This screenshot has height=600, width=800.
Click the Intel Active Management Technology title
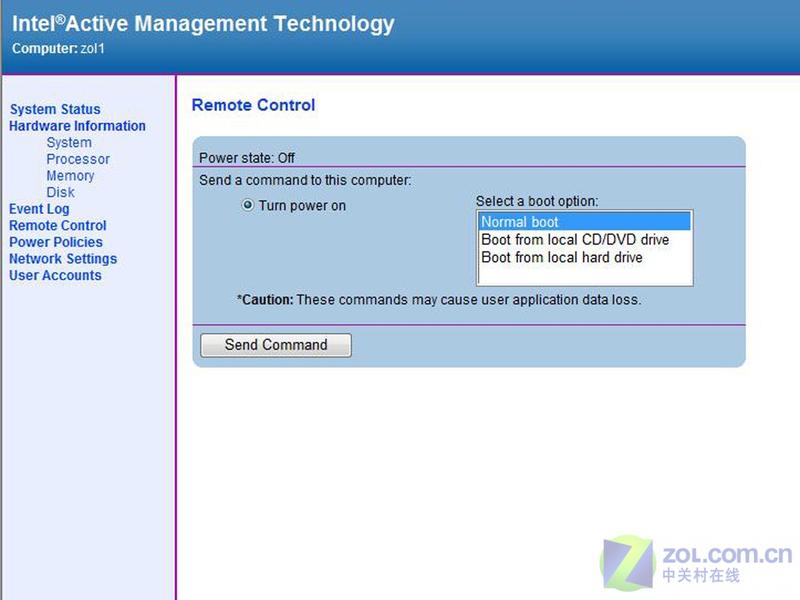[x=203, y=23]
